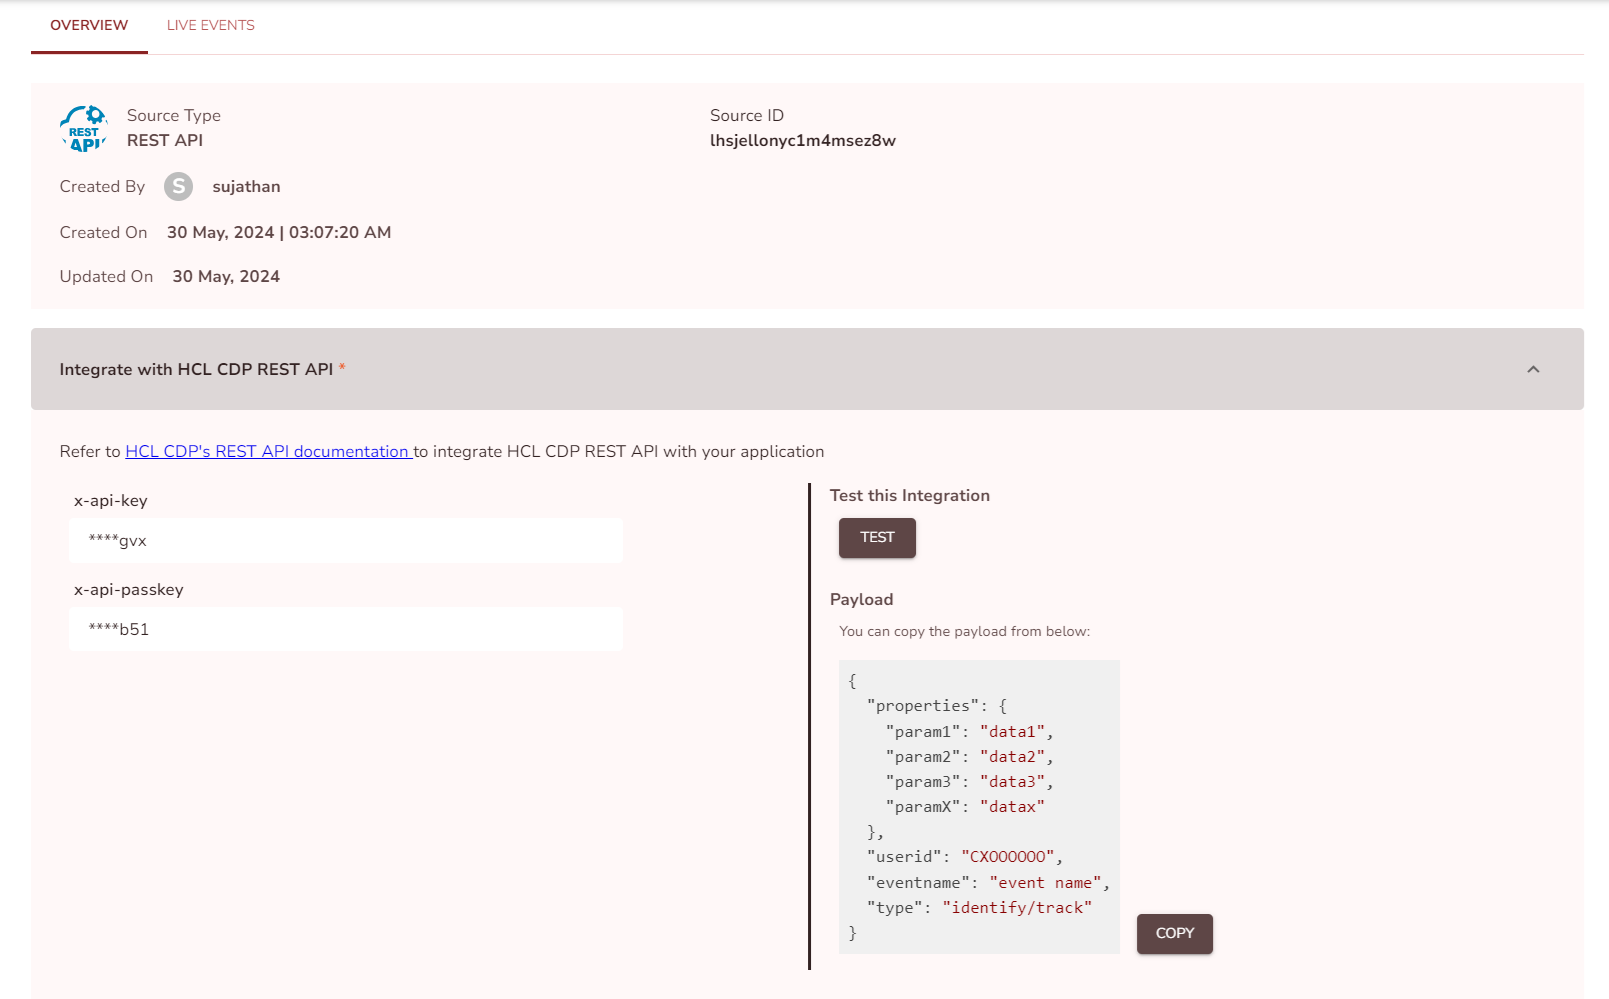
Task: Click the "param1": "data1" payload line
Action: click(x=970, y=732)
